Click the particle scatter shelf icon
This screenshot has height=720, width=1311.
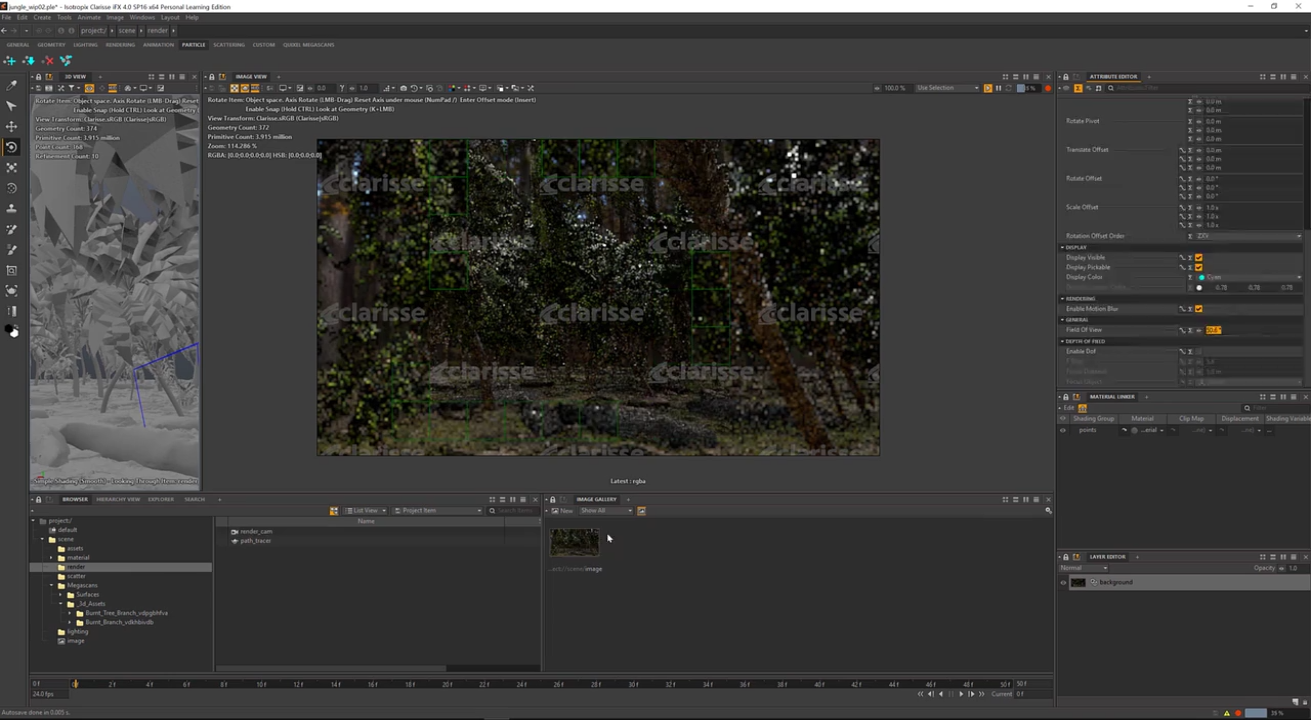[x=66, y=61]
